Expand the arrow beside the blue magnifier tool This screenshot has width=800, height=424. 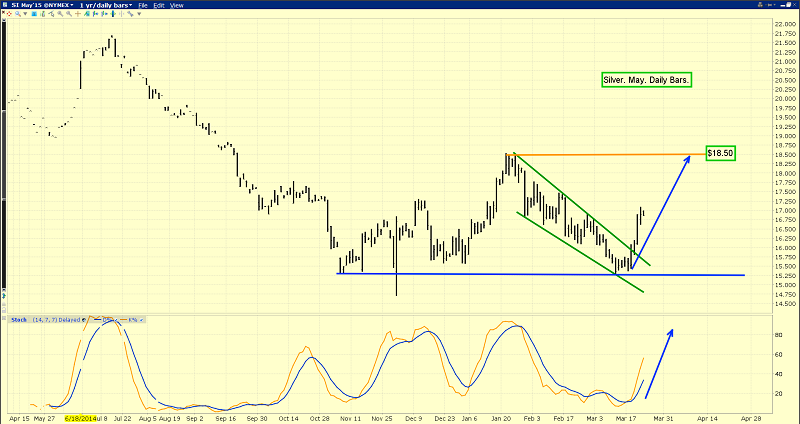25,14
